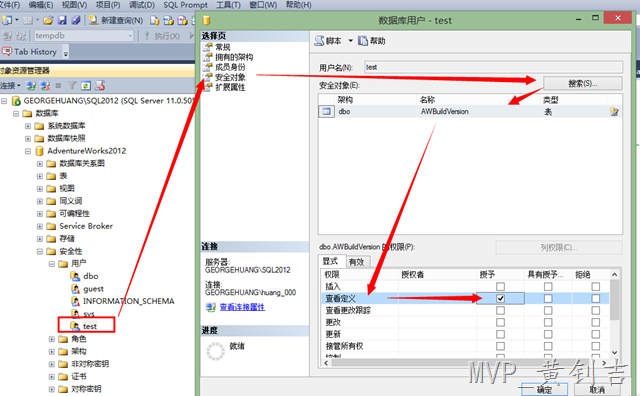The image size is (640, 396).
Task: Check 拒绝 for 插入 permission
Action: (596, 287)
